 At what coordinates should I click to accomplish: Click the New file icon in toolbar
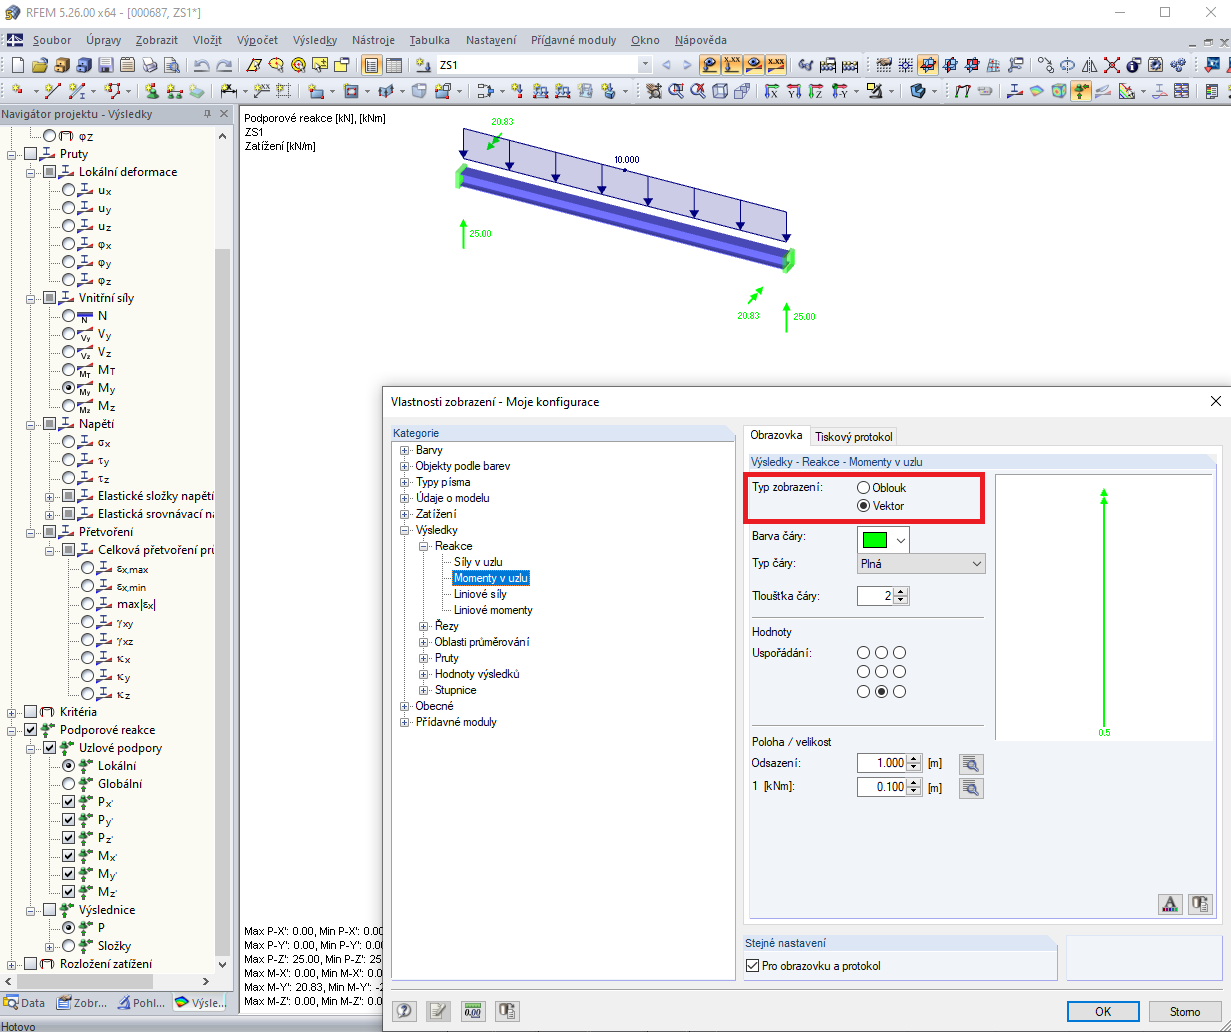[x=18, y=65]
